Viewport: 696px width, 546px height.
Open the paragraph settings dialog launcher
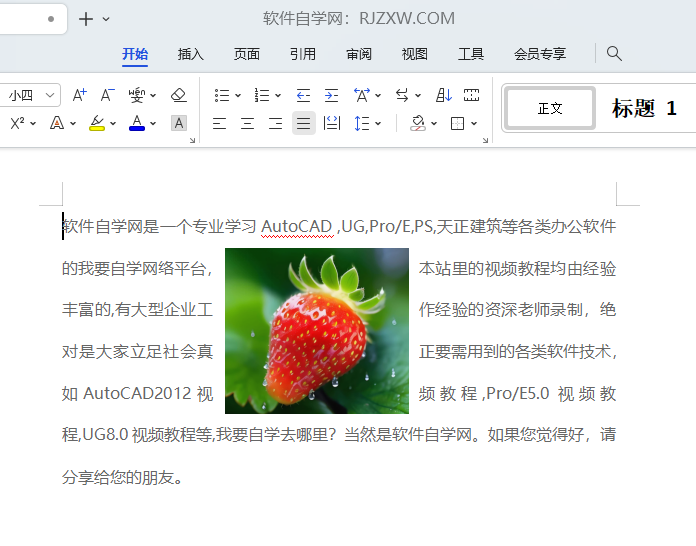[485, 140]
